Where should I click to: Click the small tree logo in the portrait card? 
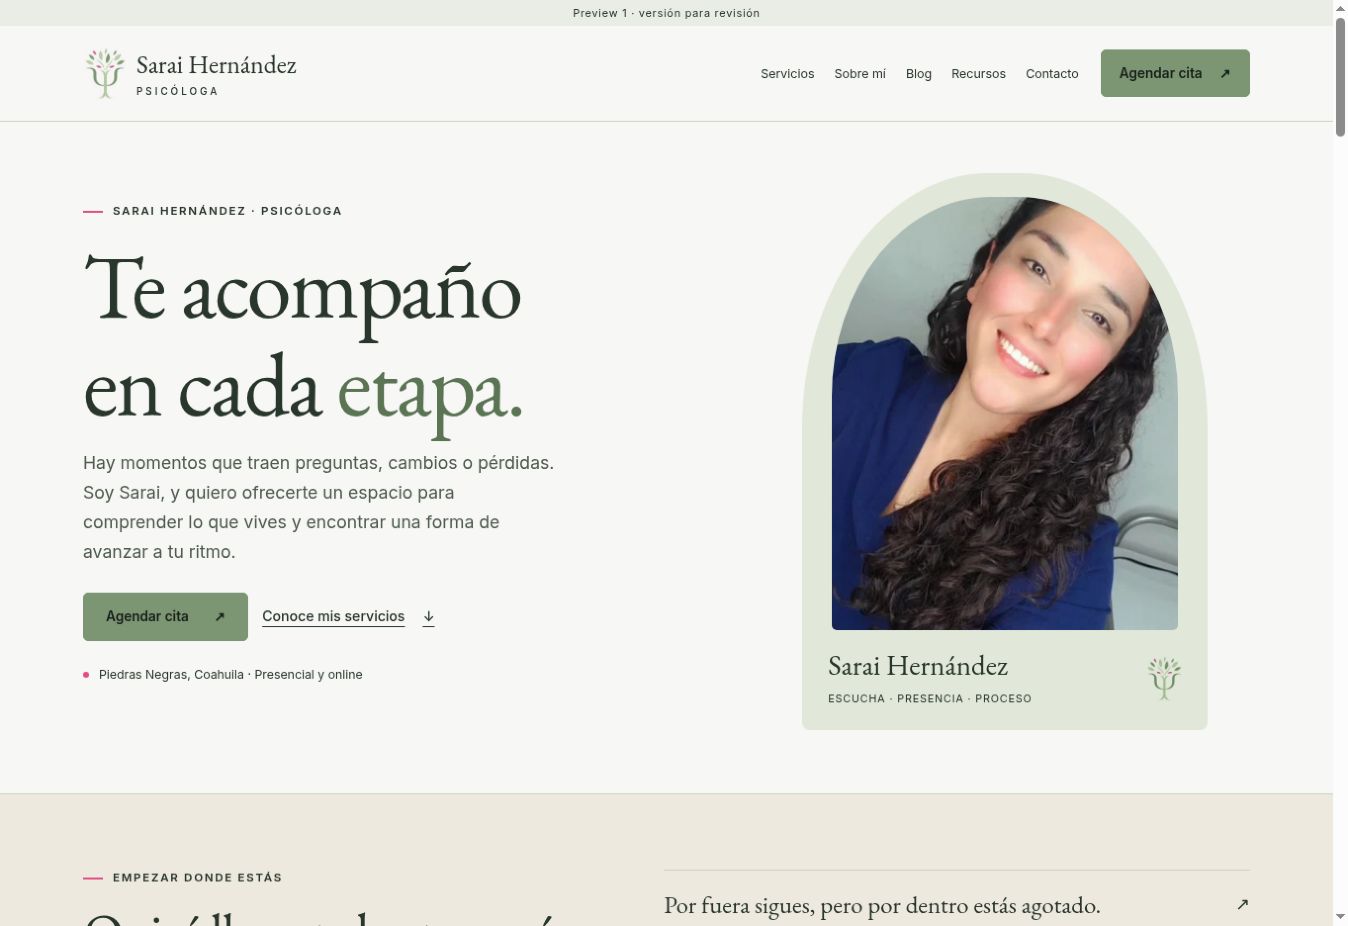pyautogui.click(x=1164, y=678)
